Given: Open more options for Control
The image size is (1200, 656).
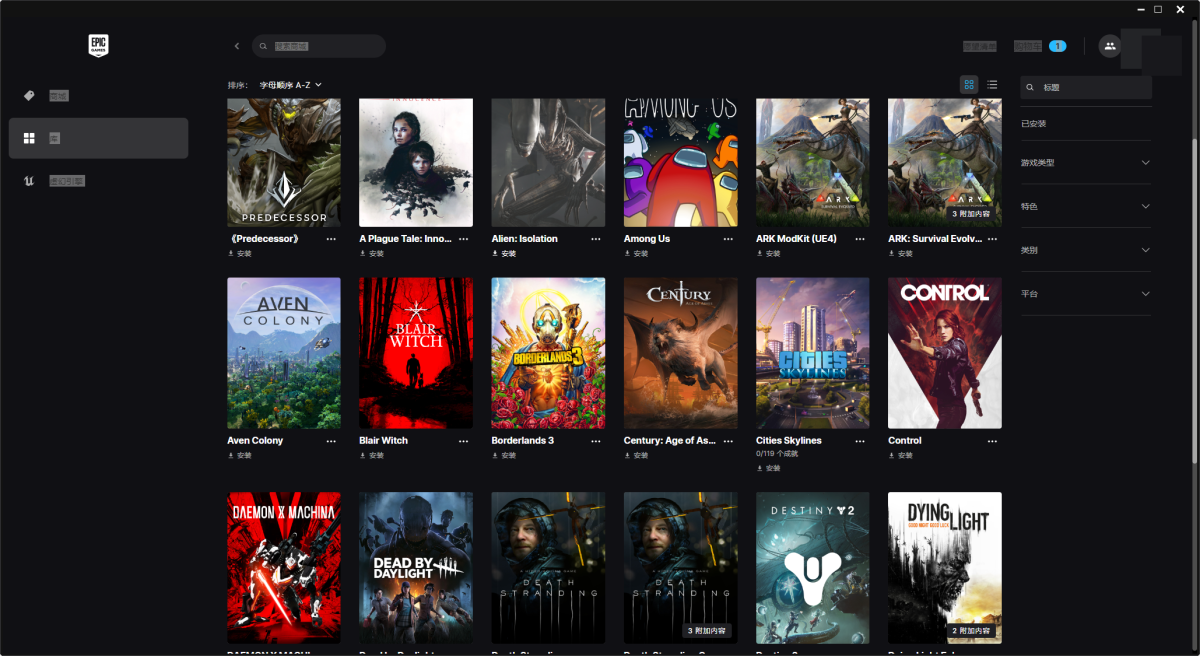Looking at the screenshot, I should click(992, 441).
